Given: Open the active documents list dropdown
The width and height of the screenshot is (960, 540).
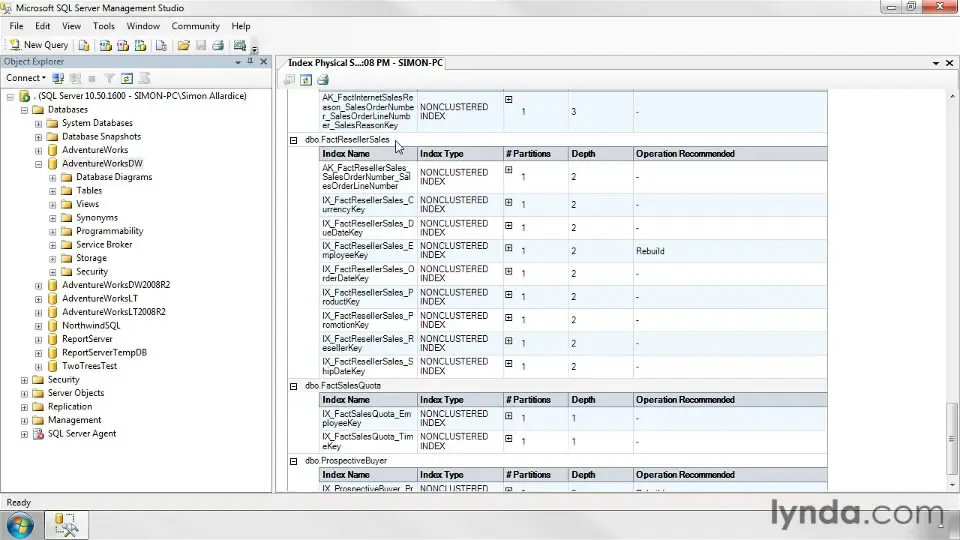Looking at the screenshot, I should click(936, 63).
